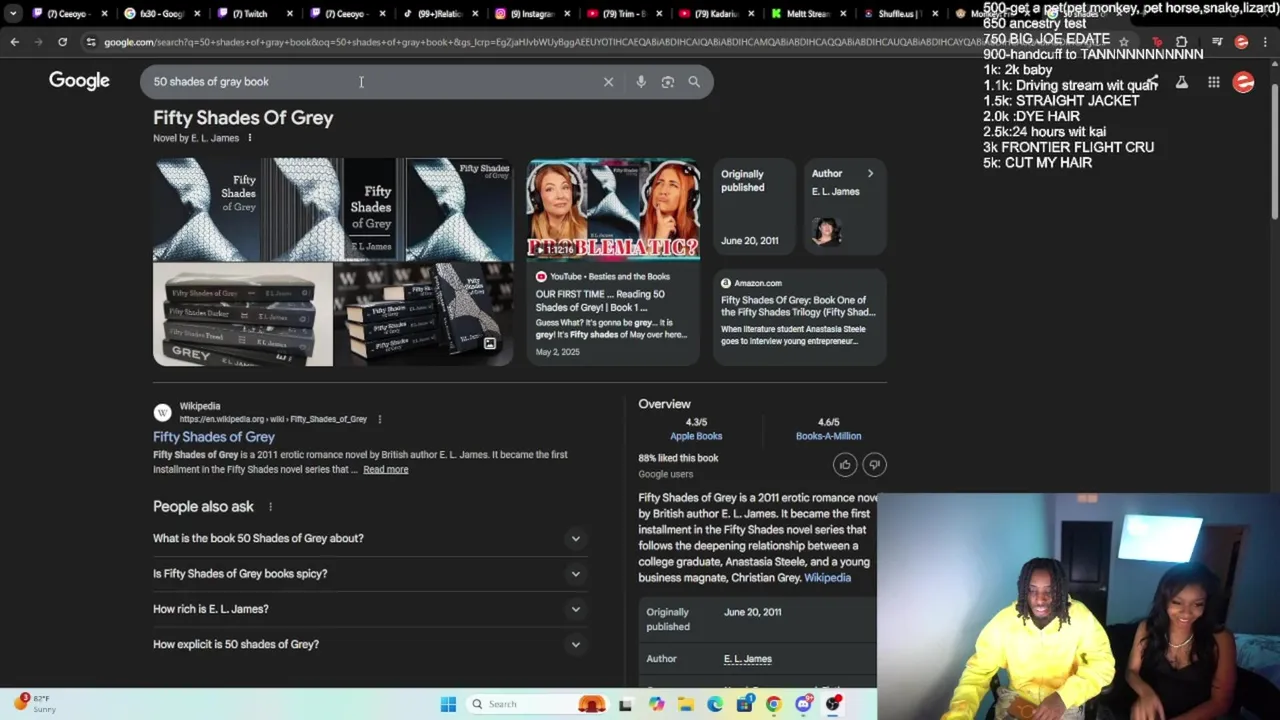The image size is (1280, 720).
Task: Thumbs up the book overview
Action: tap(845, 464)
